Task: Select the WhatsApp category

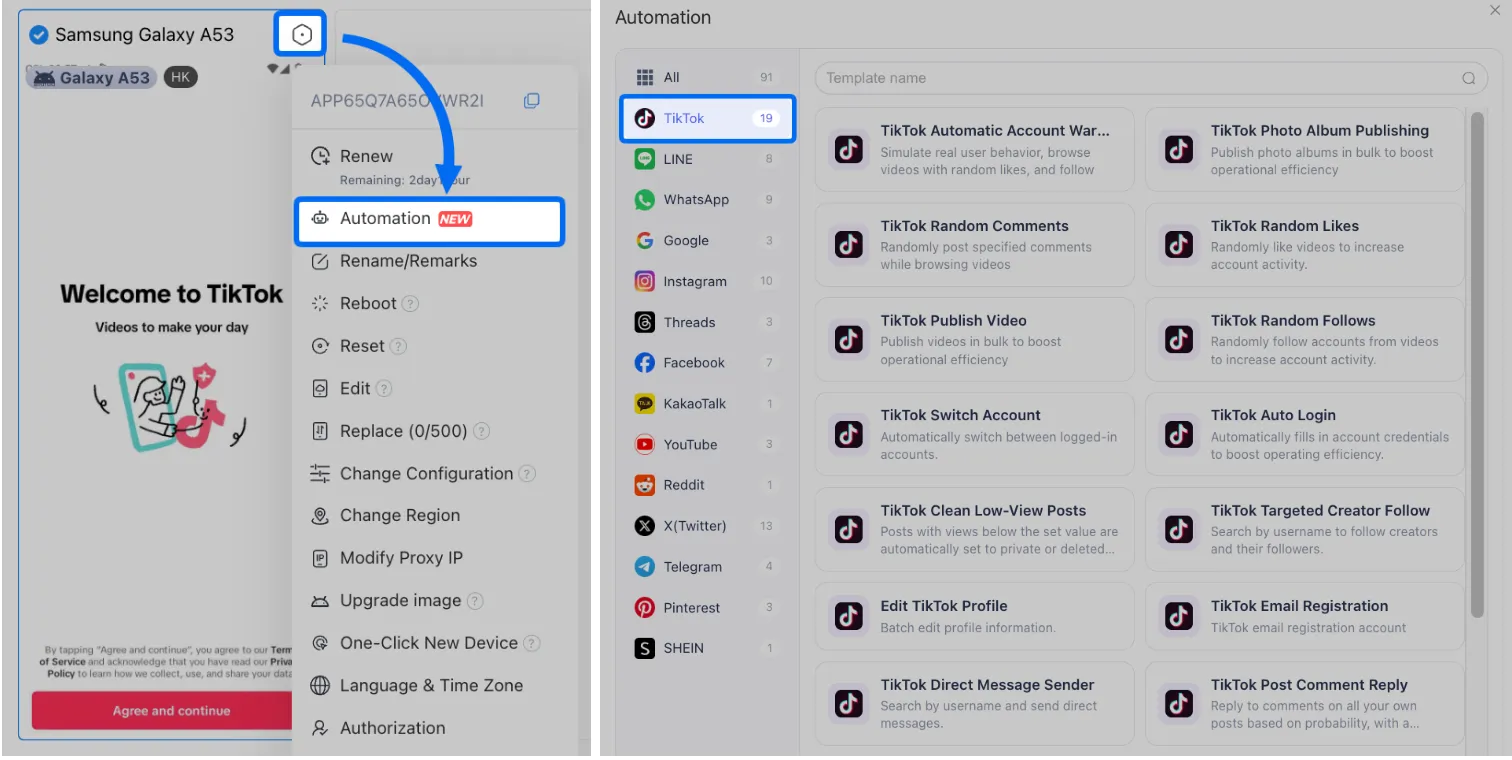Action: tap(706, 199)
